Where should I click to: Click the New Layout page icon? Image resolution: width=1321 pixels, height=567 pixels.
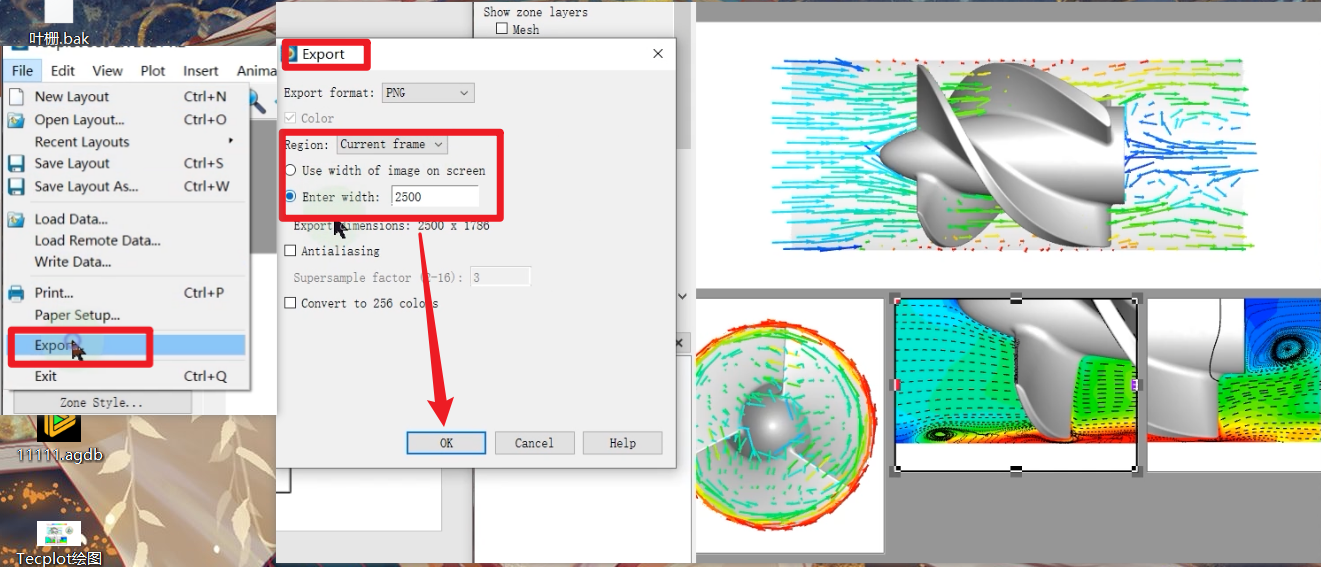pos(16,97)
